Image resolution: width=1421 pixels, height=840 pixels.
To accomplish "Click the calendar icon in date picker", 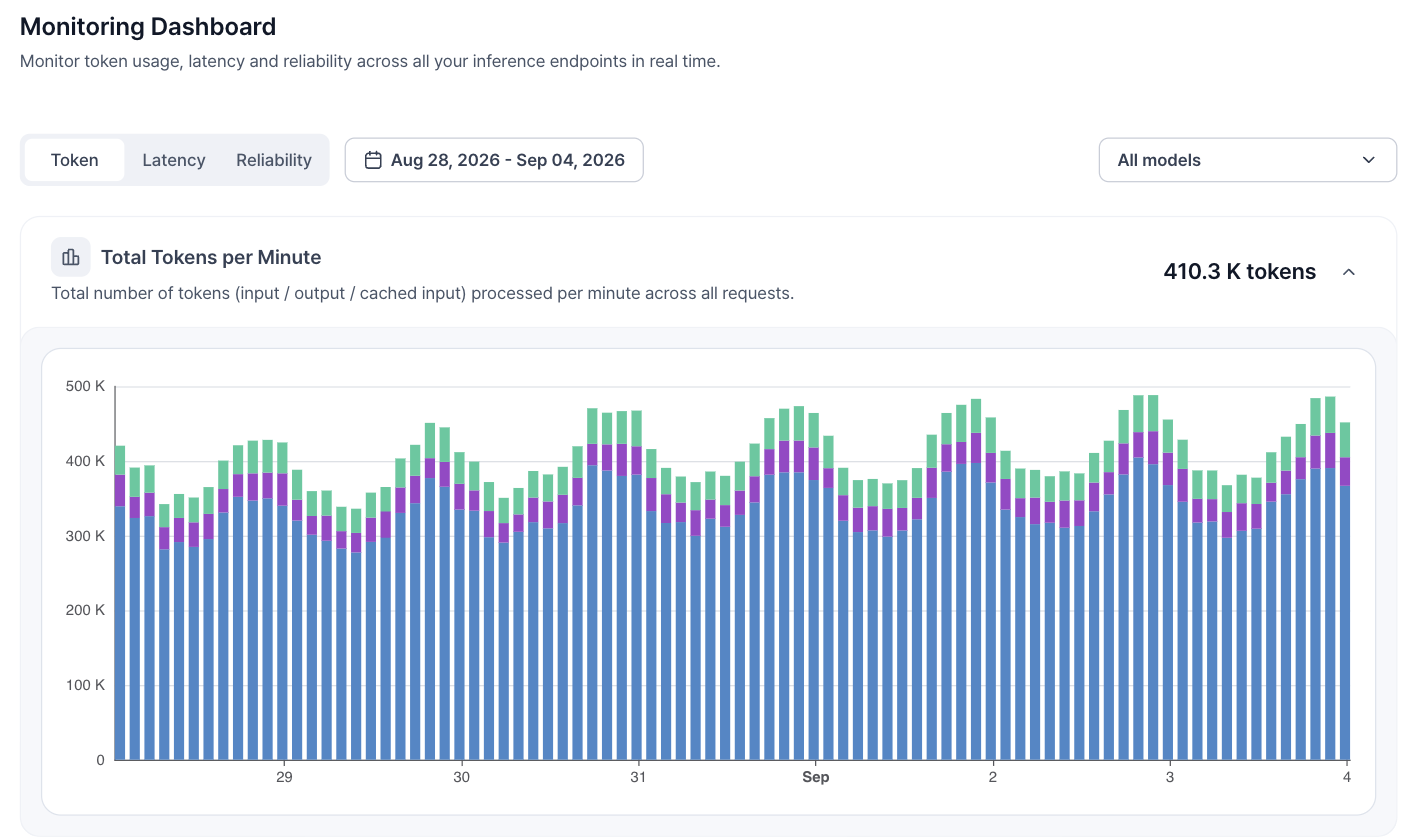I will coord(373,160).
